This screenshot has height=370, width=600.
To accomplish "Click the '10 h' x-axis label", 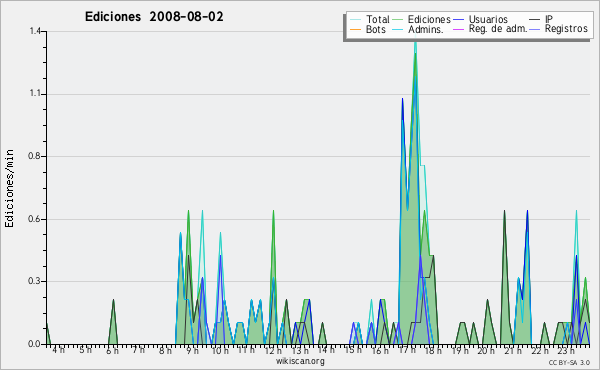I will point(220,350).
